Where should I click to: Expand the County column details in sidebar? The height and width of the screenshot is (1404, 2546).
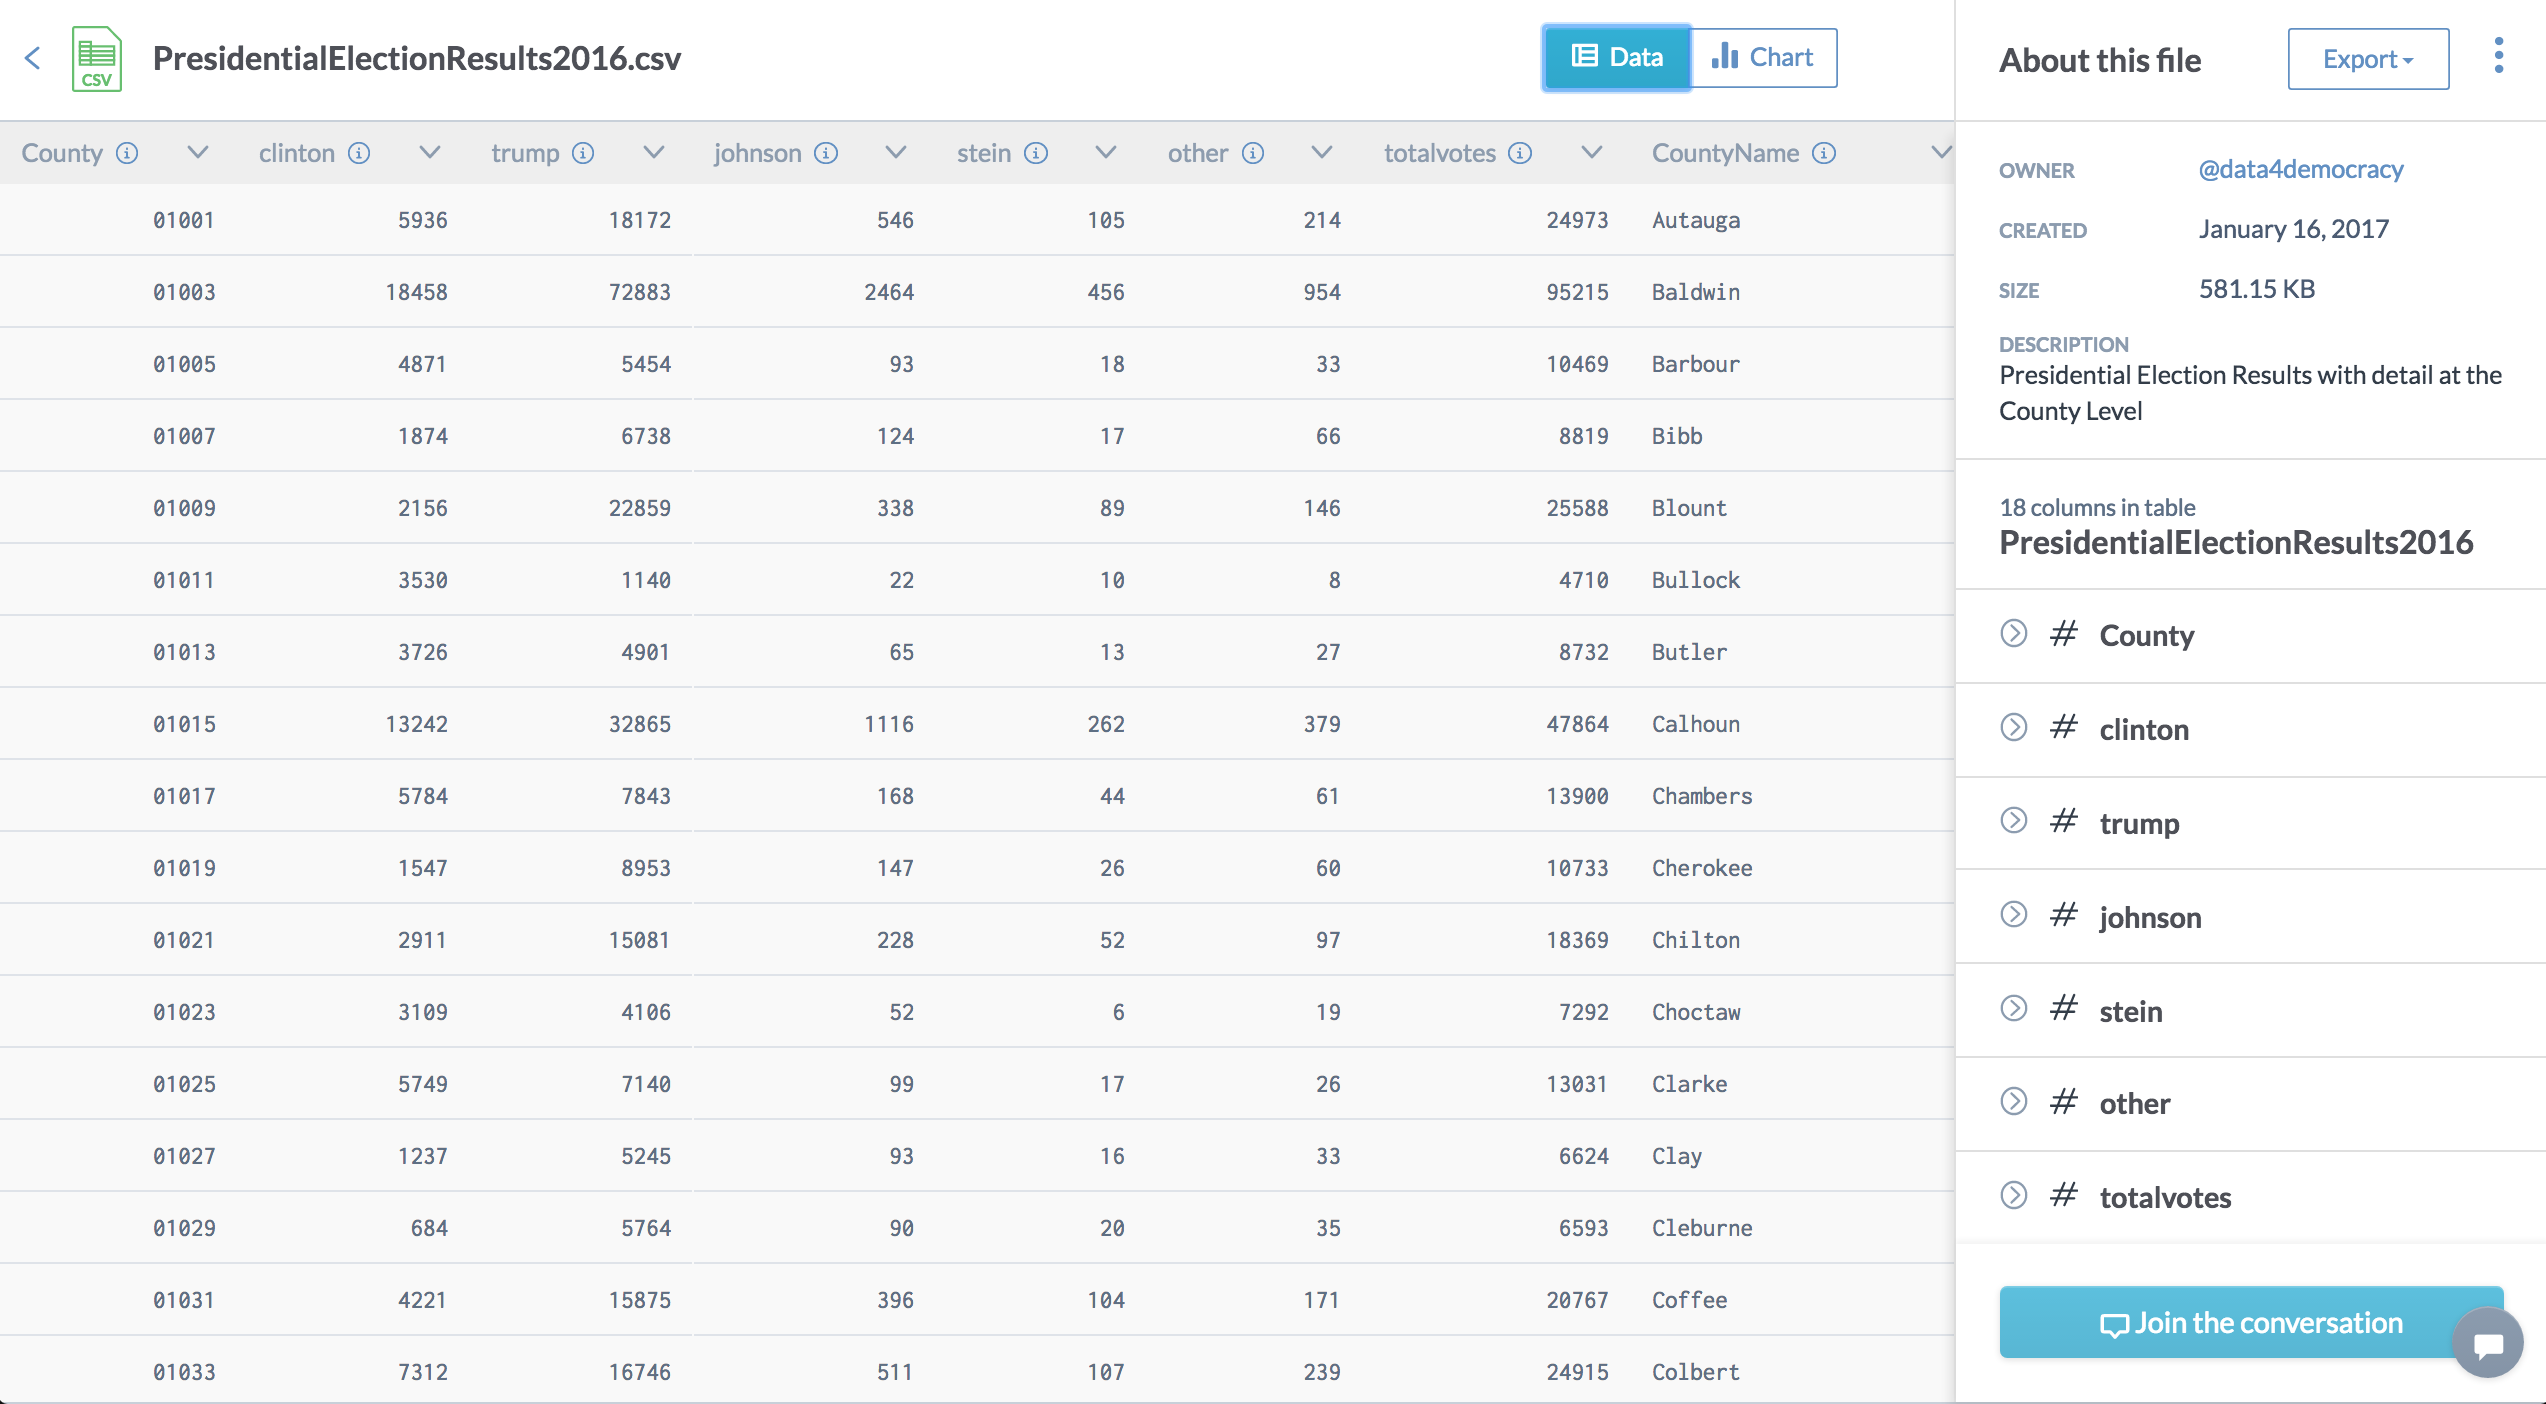coord(2014,634)
